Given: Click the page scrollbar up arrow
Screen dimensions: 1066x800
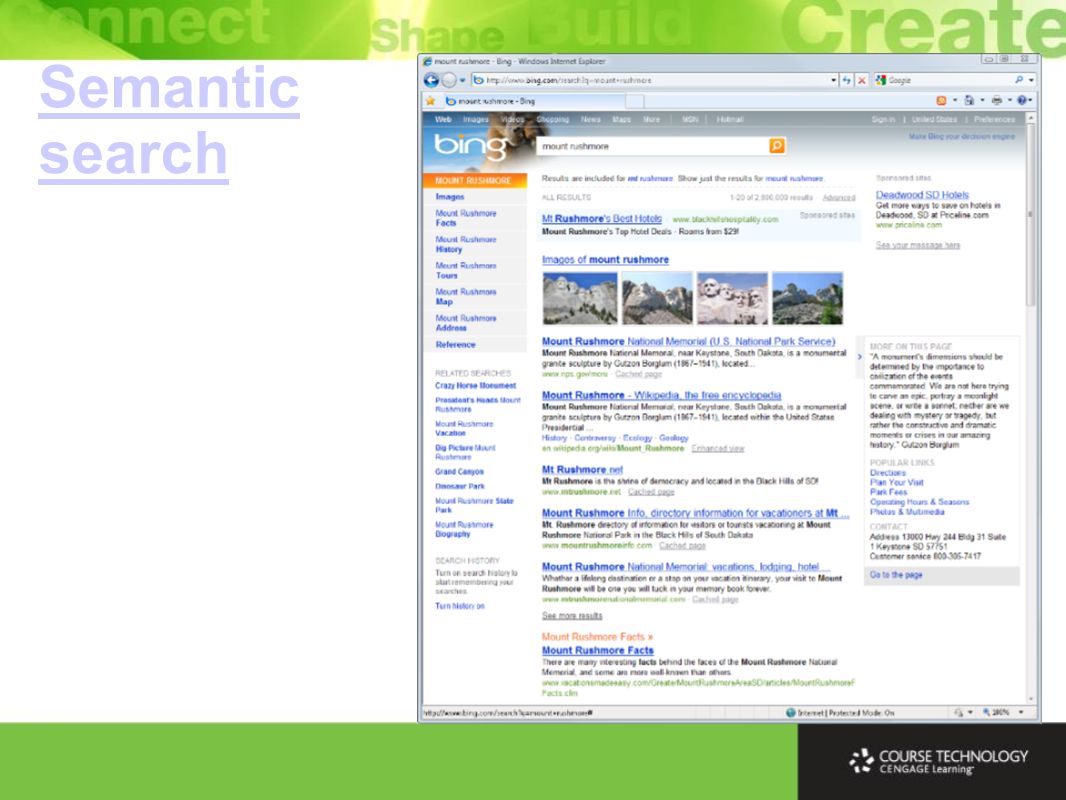Looking at the screenshot, I should tap(1031, 118).
